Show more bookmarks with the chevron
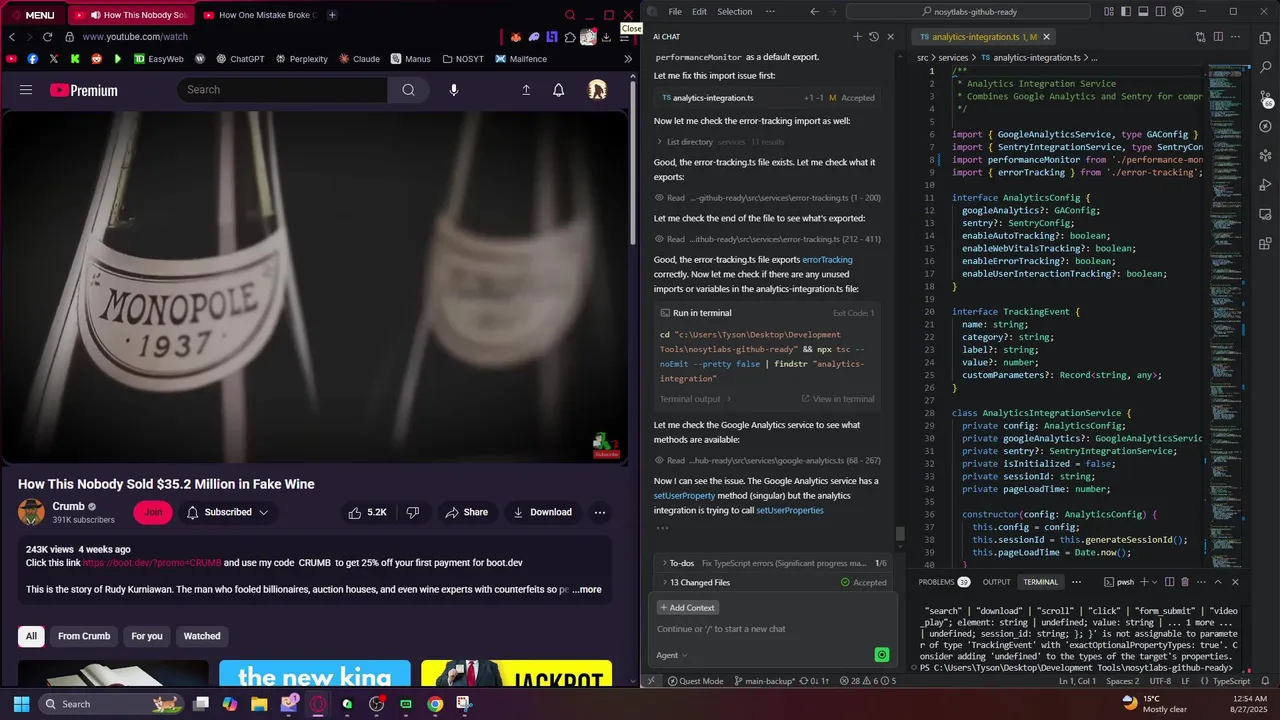The height and width of the screenshot is (720, 1280). point(628,59)
